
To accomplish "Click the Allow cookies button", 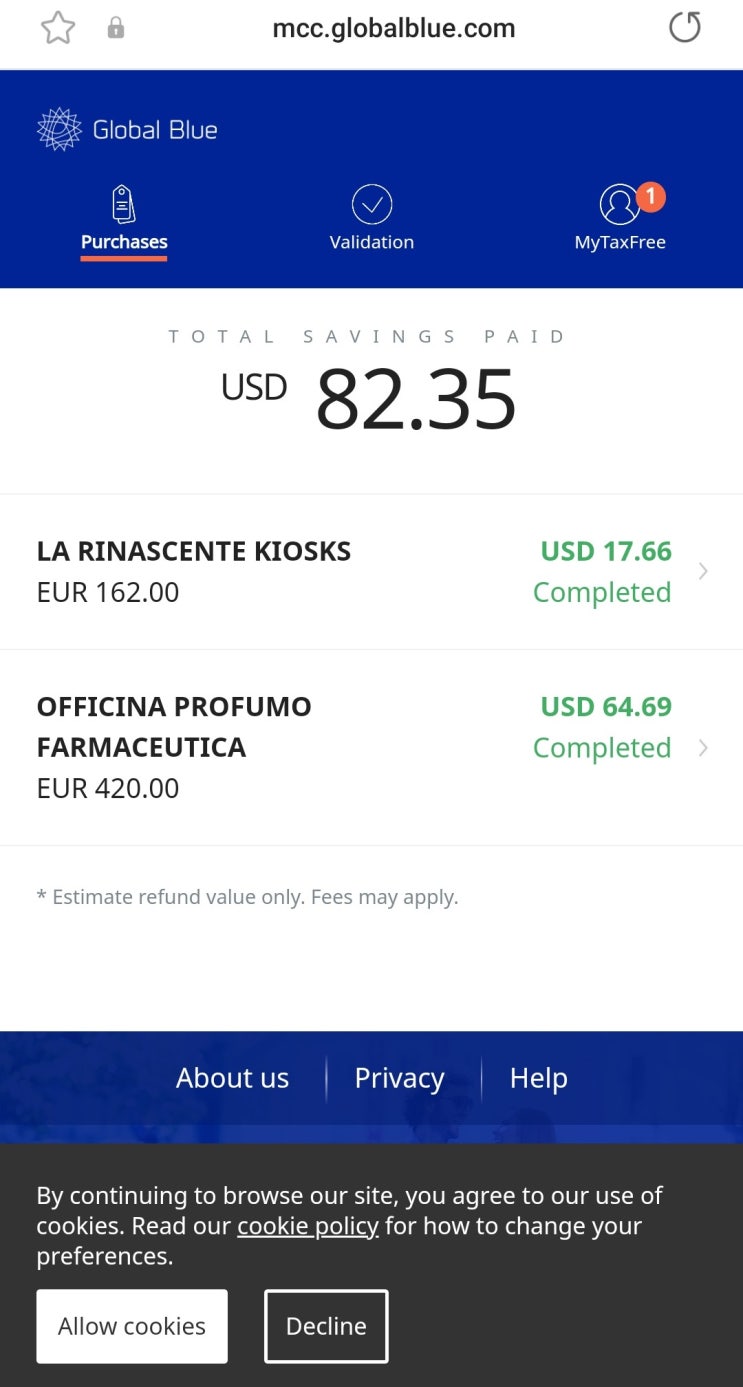I will (132, 1326).
